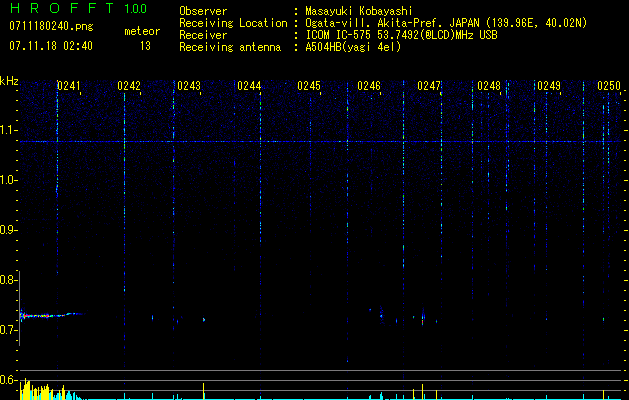Click the 0245 time marker
Screen dimensions: 629x400
click(x=309, y=86)
